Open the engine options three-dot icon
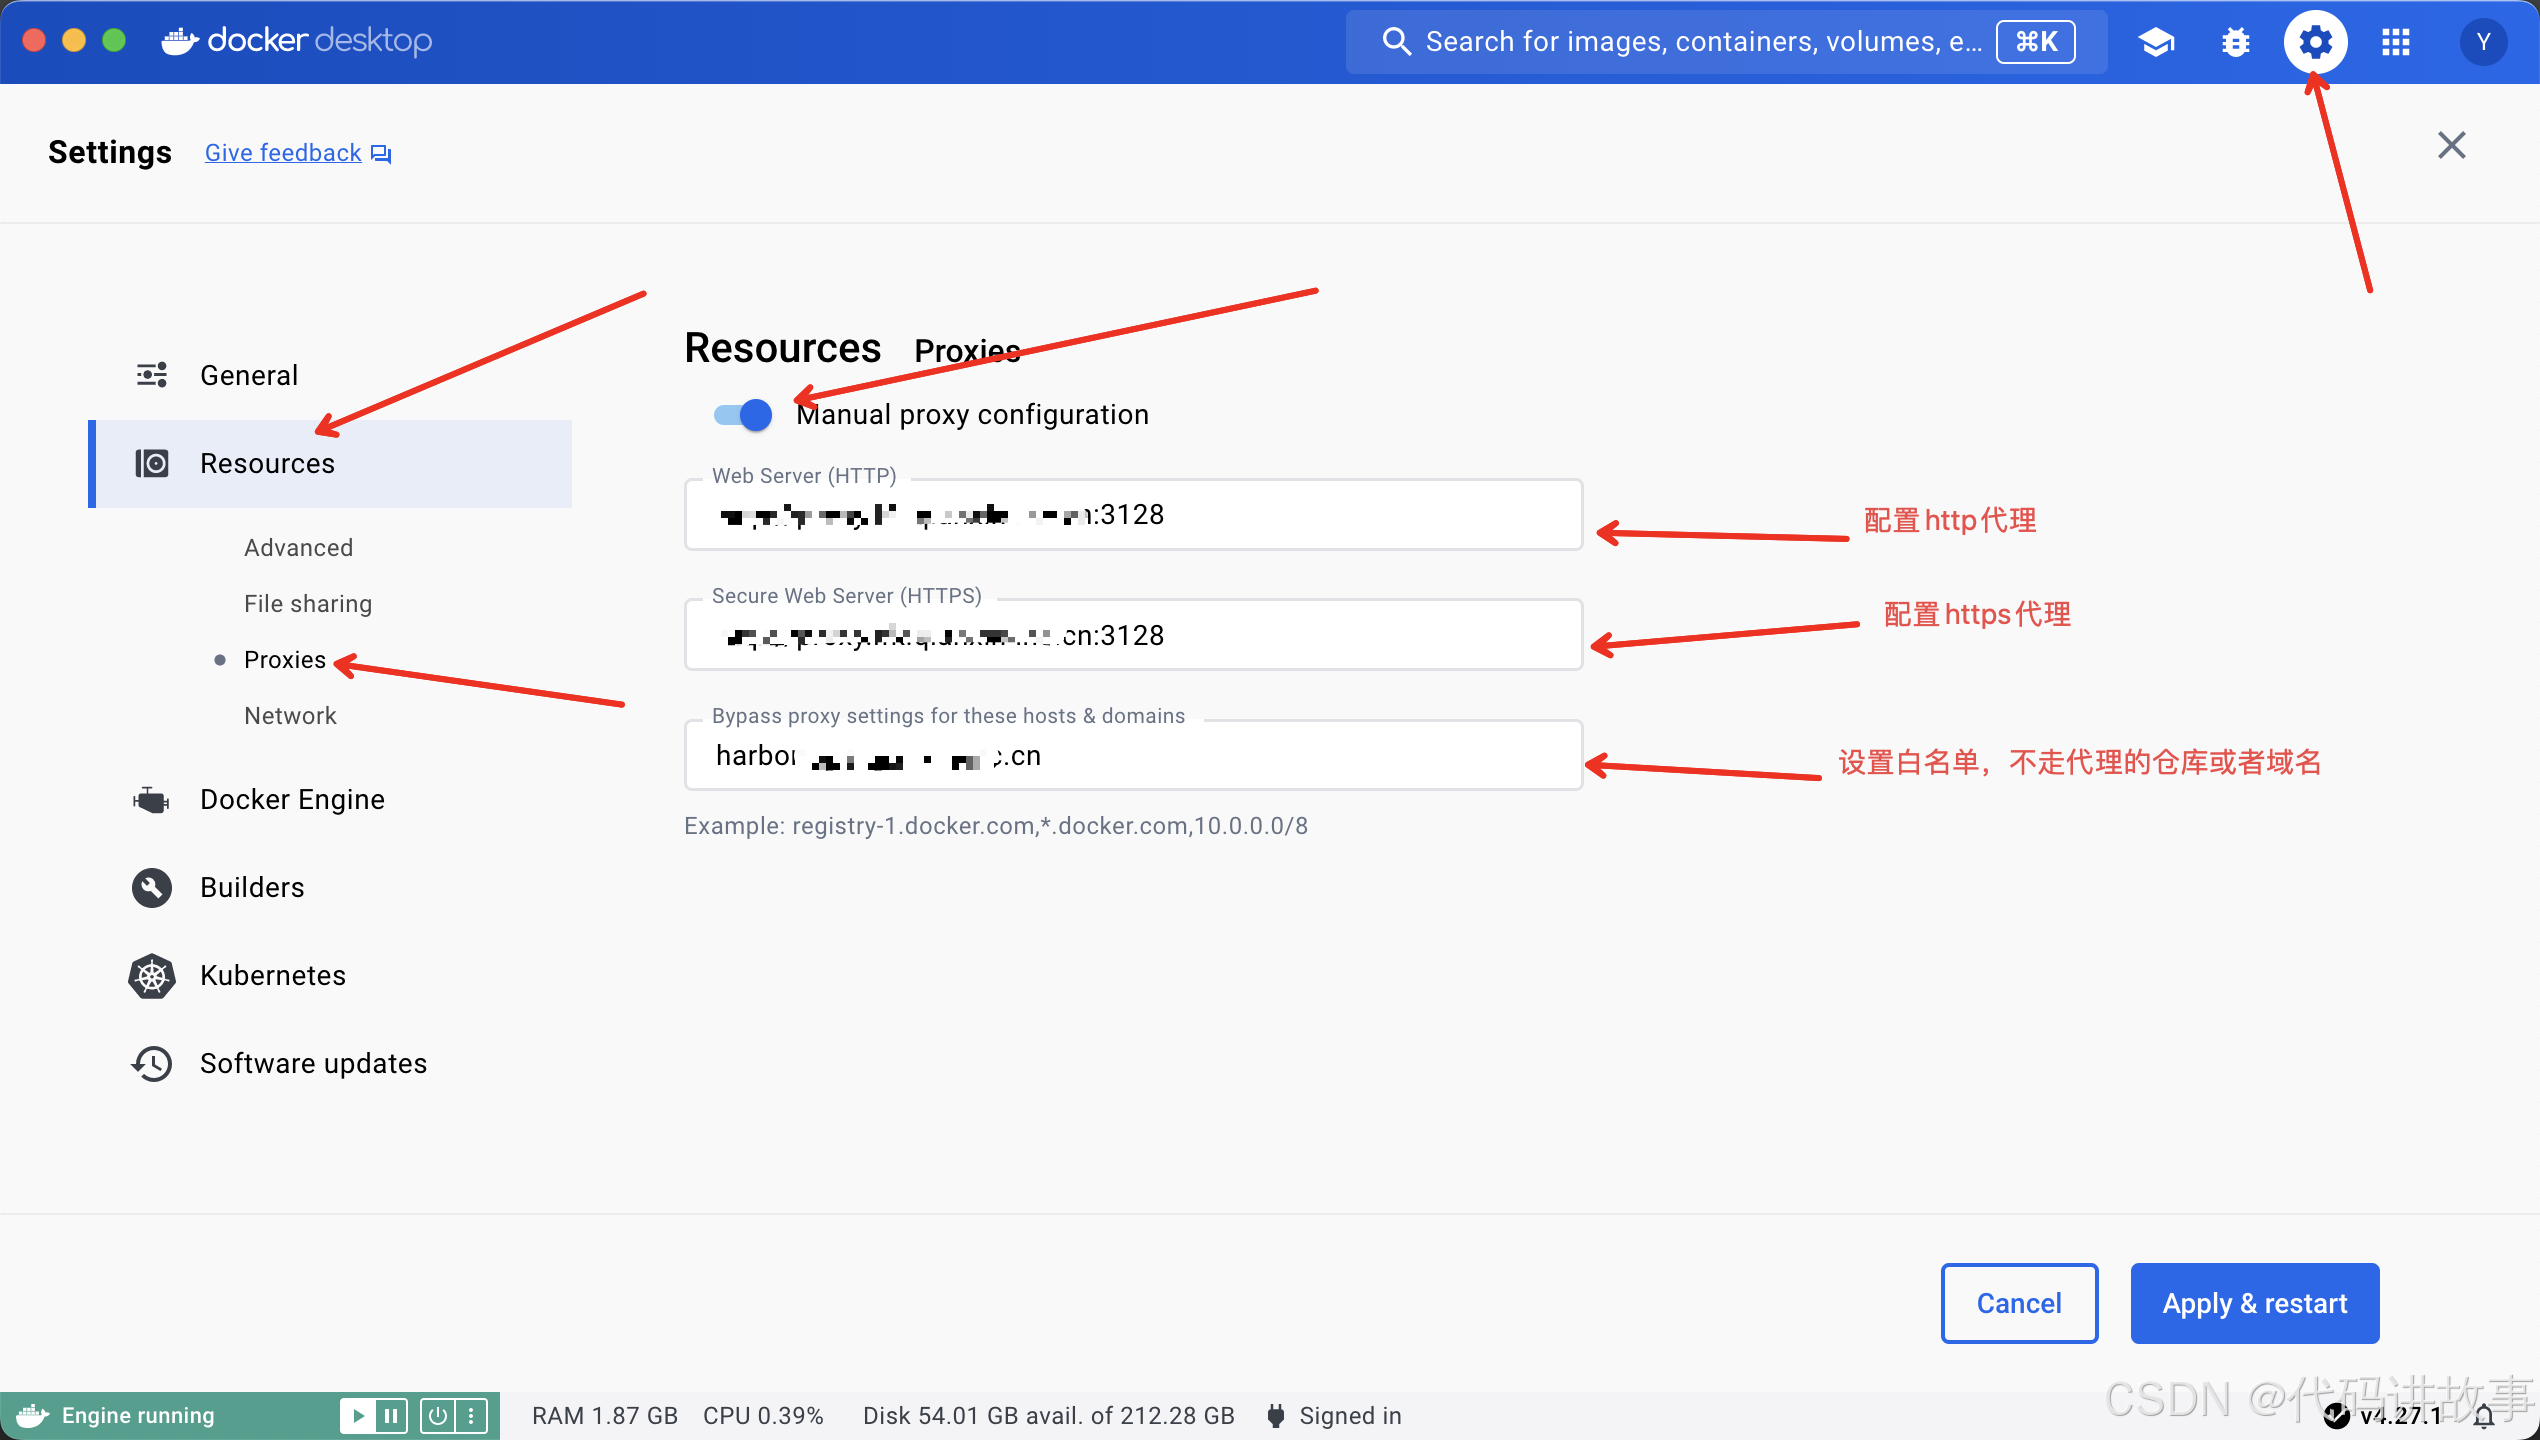This screenshot has height=1440, width=2540. pos(471,1415)
